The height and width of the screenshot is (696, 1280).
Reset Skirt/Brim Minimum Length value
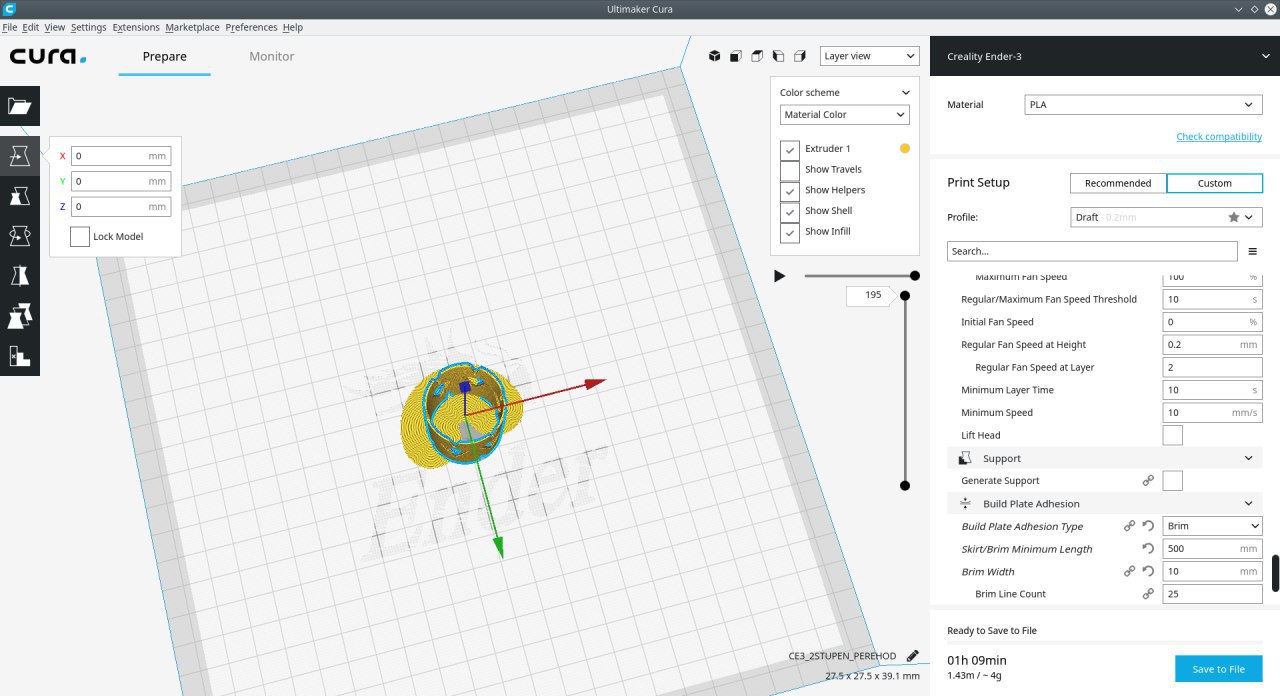coord(1148,549)
